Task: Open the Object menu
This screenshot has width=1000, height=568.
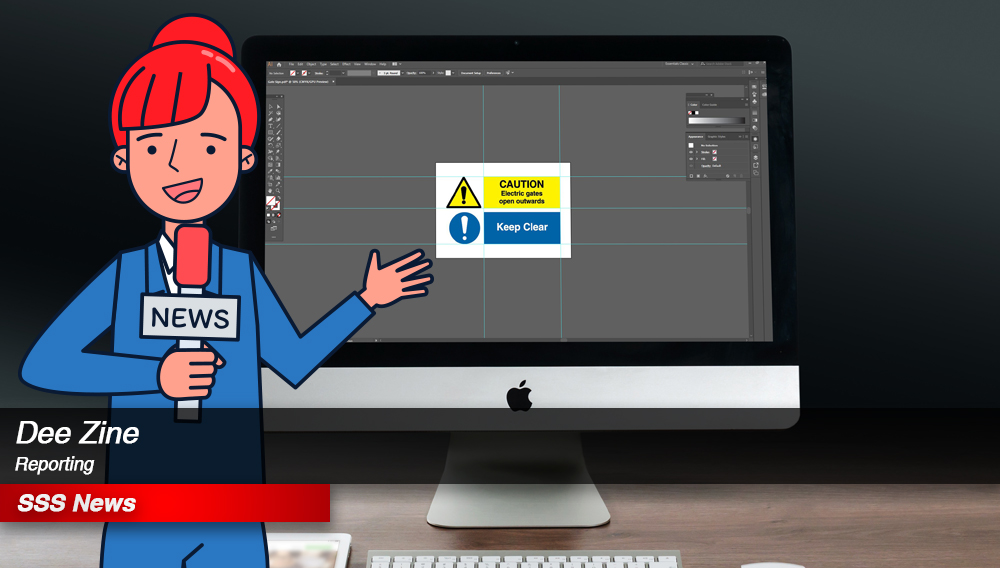Action: point(311,64)
